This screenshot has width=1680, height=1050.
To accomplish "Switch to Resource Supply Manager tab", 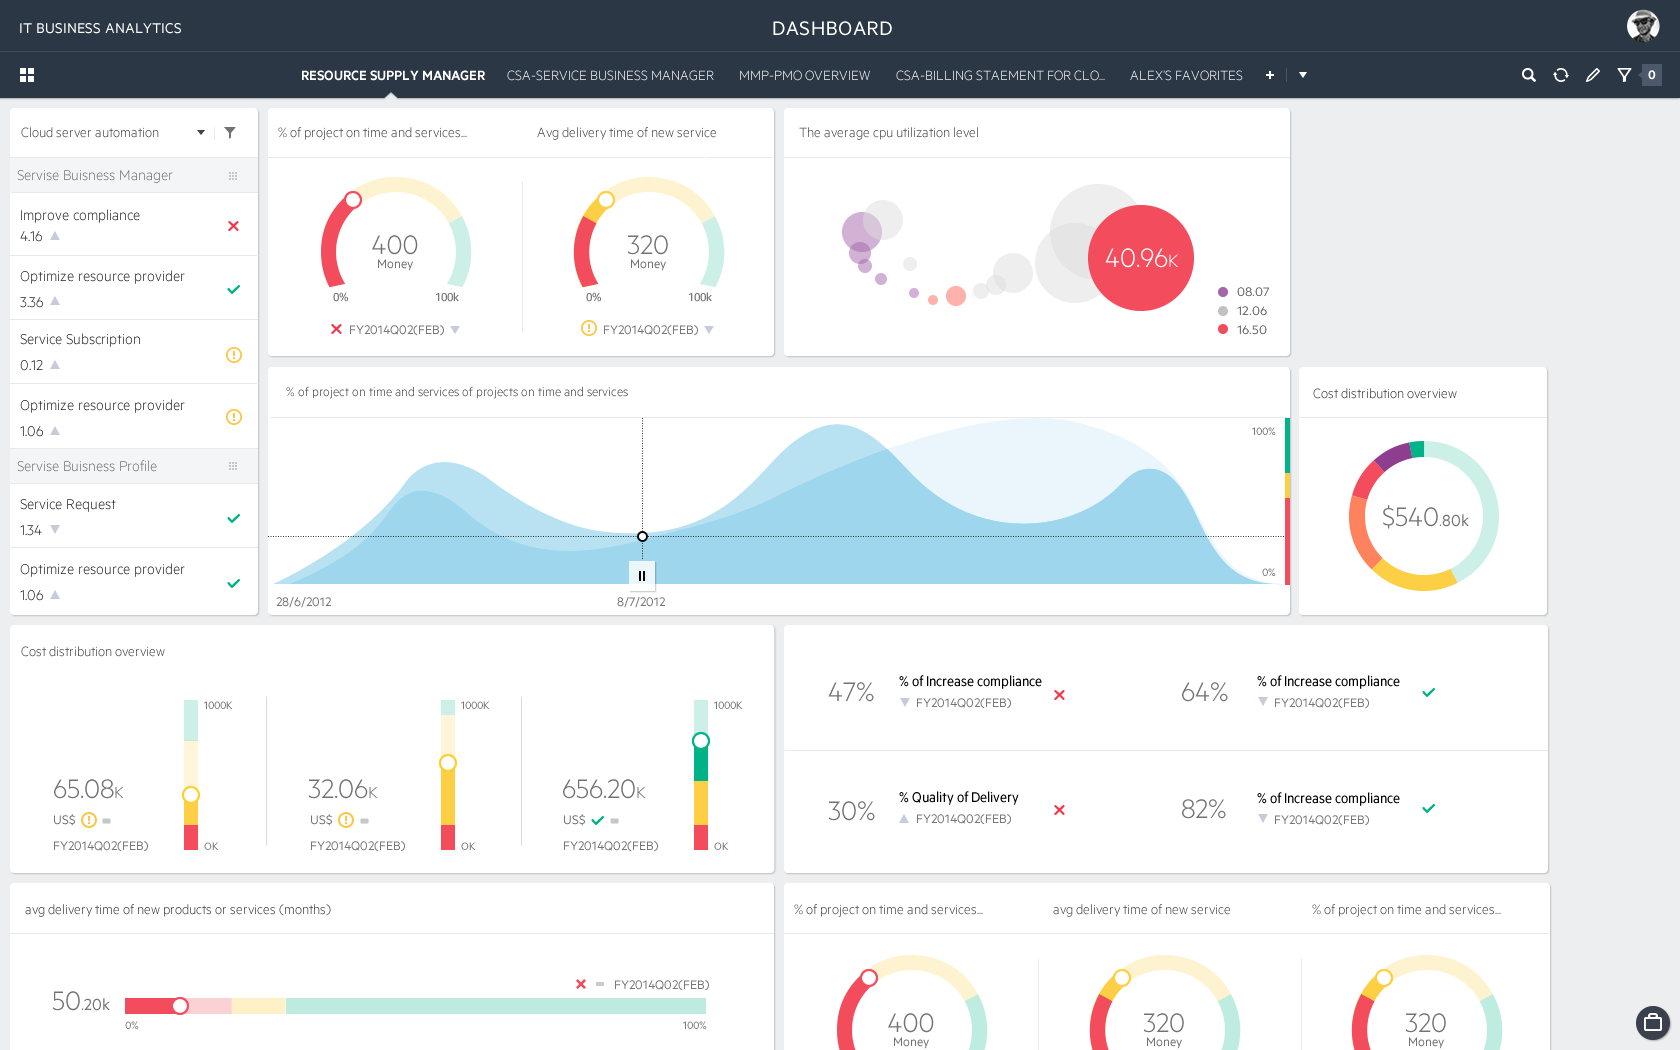I will coord(393,75).
